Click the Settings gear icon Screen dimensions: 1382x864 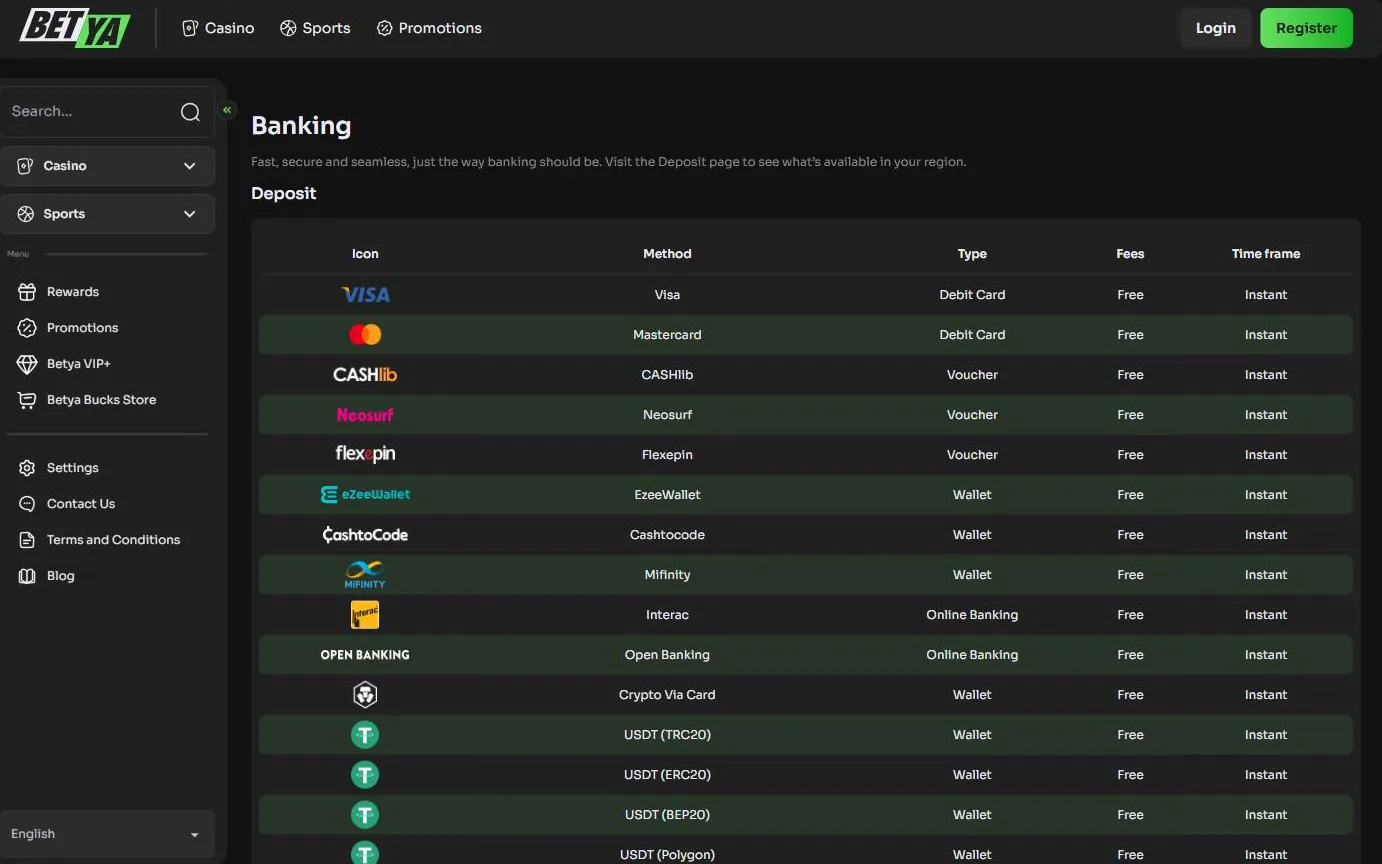(x=27, y=468)
